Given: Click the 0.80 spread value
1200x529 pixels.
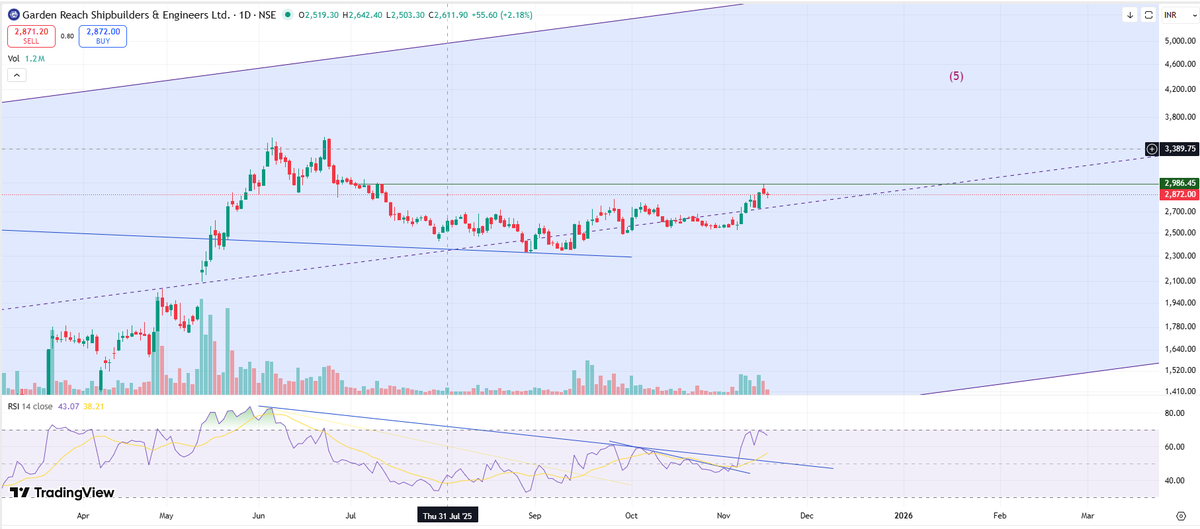Looking at the screenshot, I should [67, 37].
